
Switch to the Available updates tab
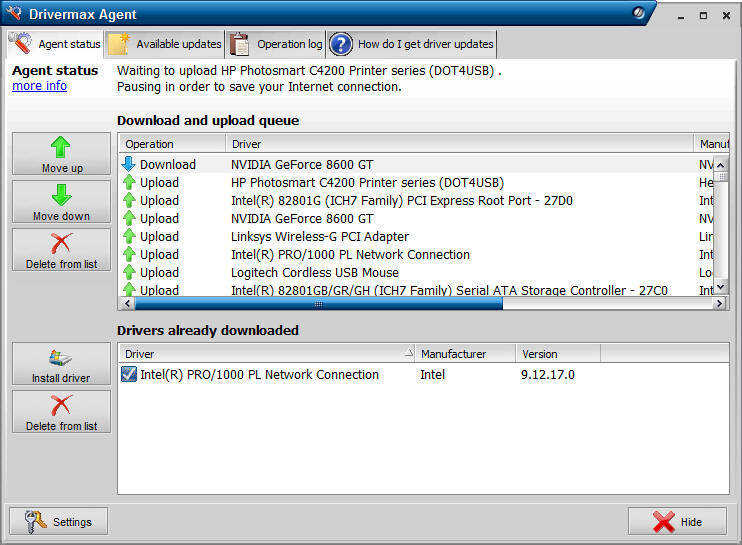(165, 44)
